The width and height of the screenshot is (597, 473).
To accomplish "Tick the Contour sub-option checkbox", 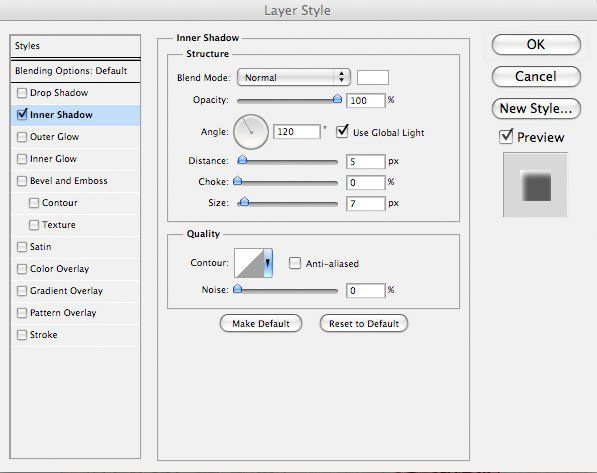I will pos(34,203).
